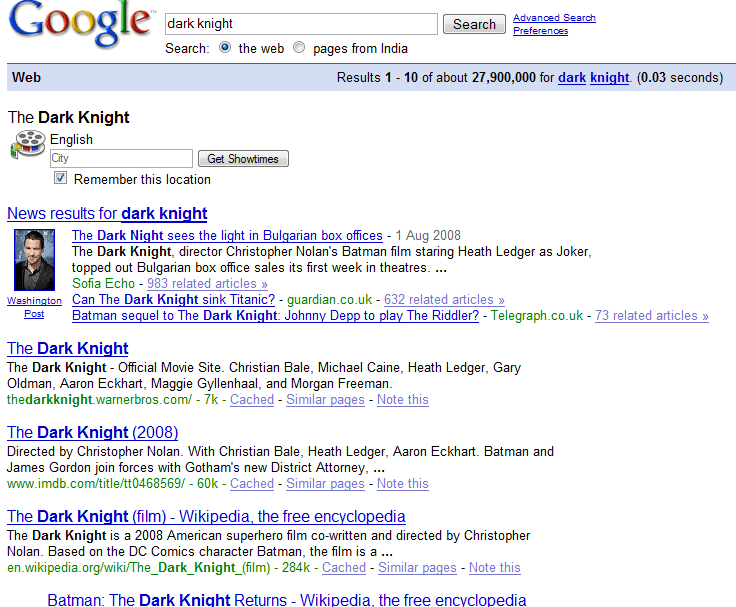Open 'Batman: The Dark Knight Returns' Wikipedia result
The width and height of the screenshot is (736, 607).
coord(287,599)
